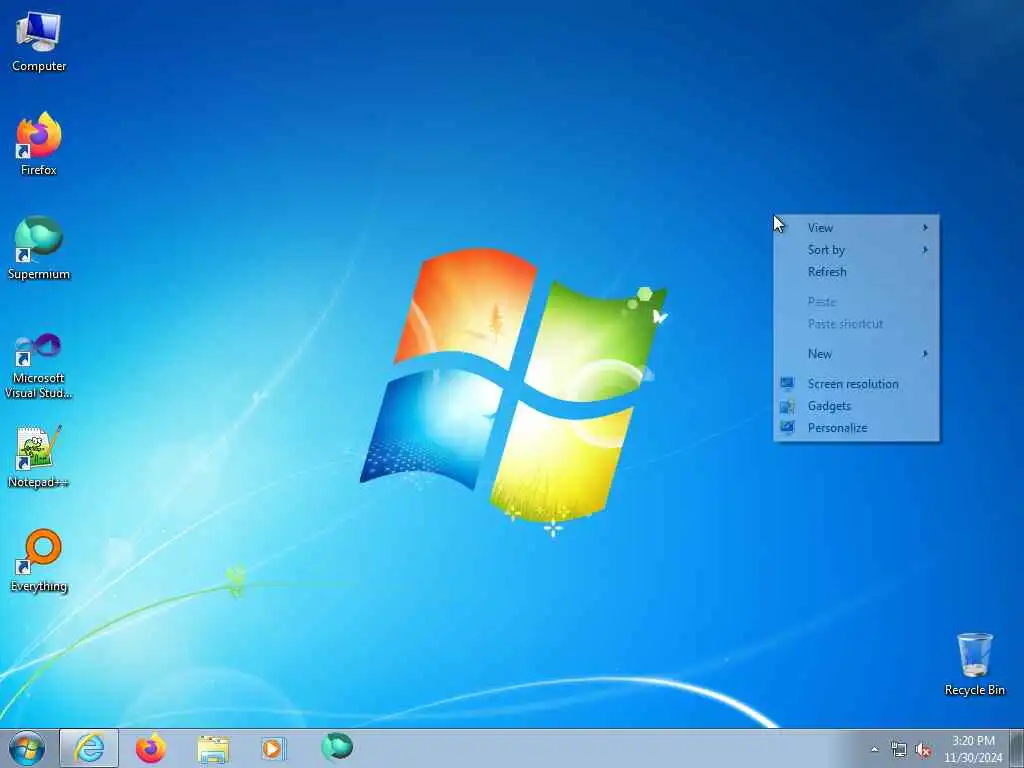Choose Refresh from the context menu

pos(856,272)
